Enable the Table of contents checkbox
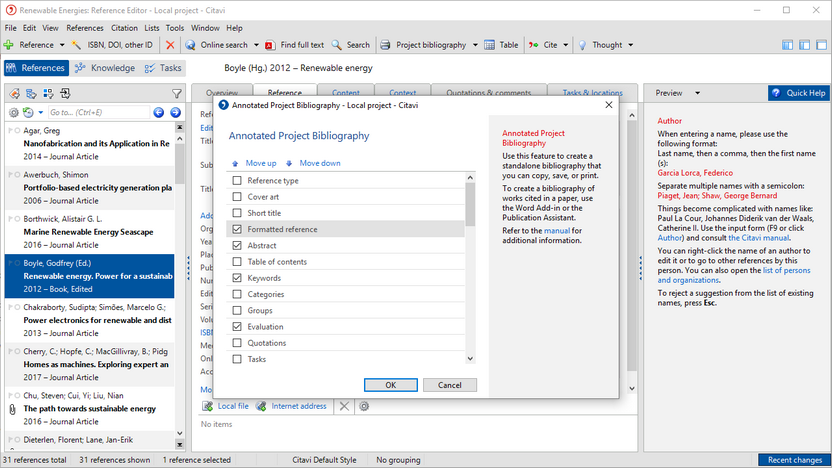832x468 pixels. (237, 262)
